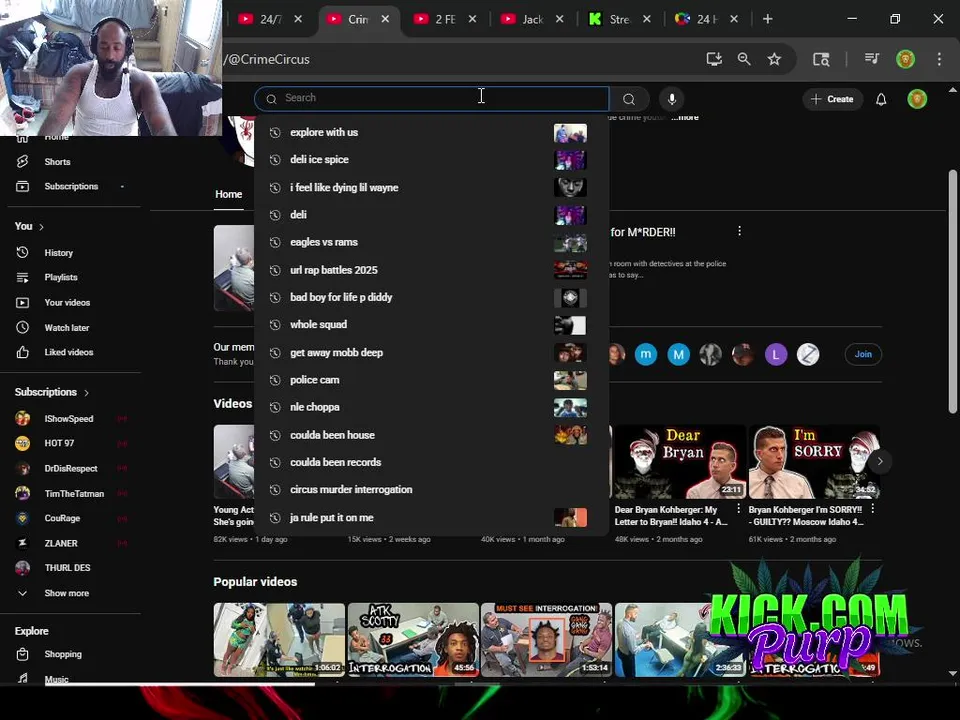This screenshot has width=960, height=720.
Task: Switch to the Stre Kick browser tab
Action: tap(620, 19)
